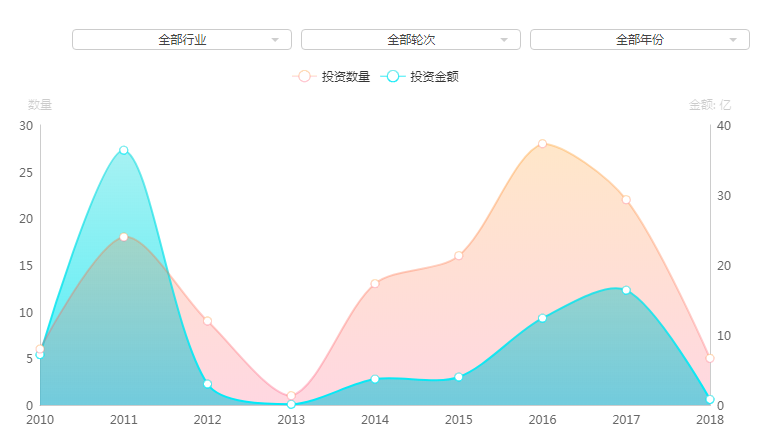Open the 全部行业 industry dropdown
Screen dimensions: 758x446
182,40
